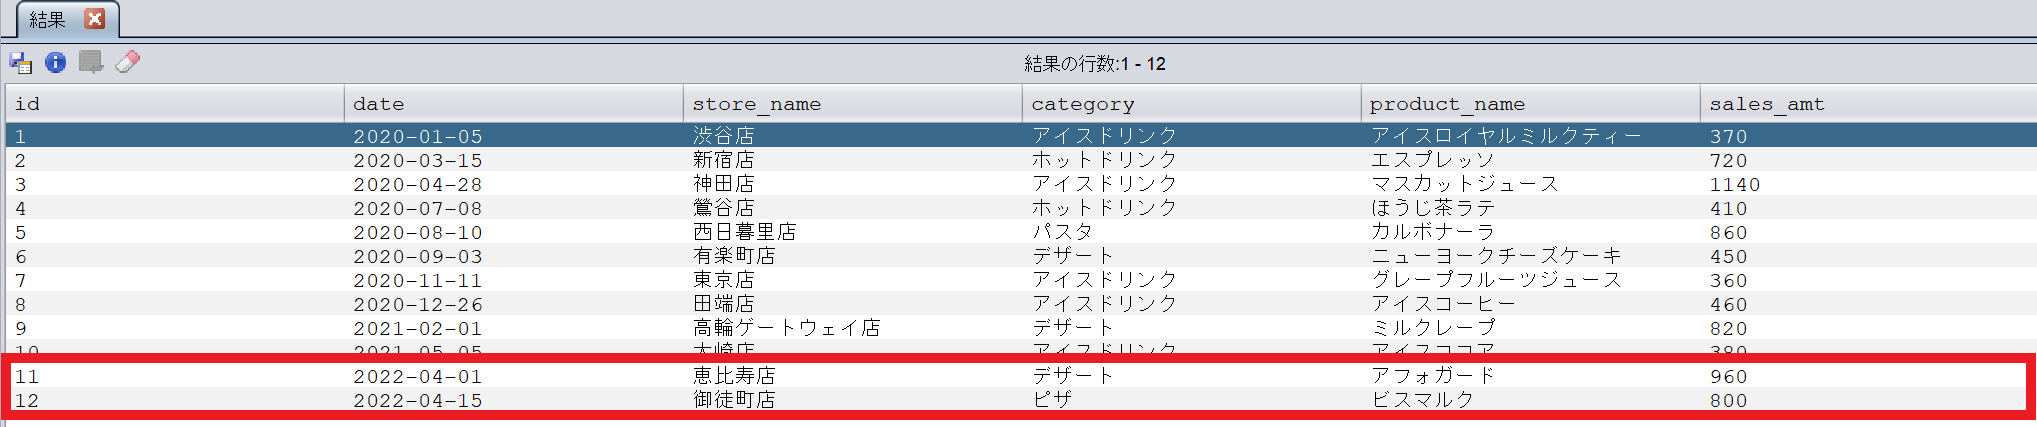Select product エスプレッソ
The image size is (2037, 427).
[x=1433, y=160]
